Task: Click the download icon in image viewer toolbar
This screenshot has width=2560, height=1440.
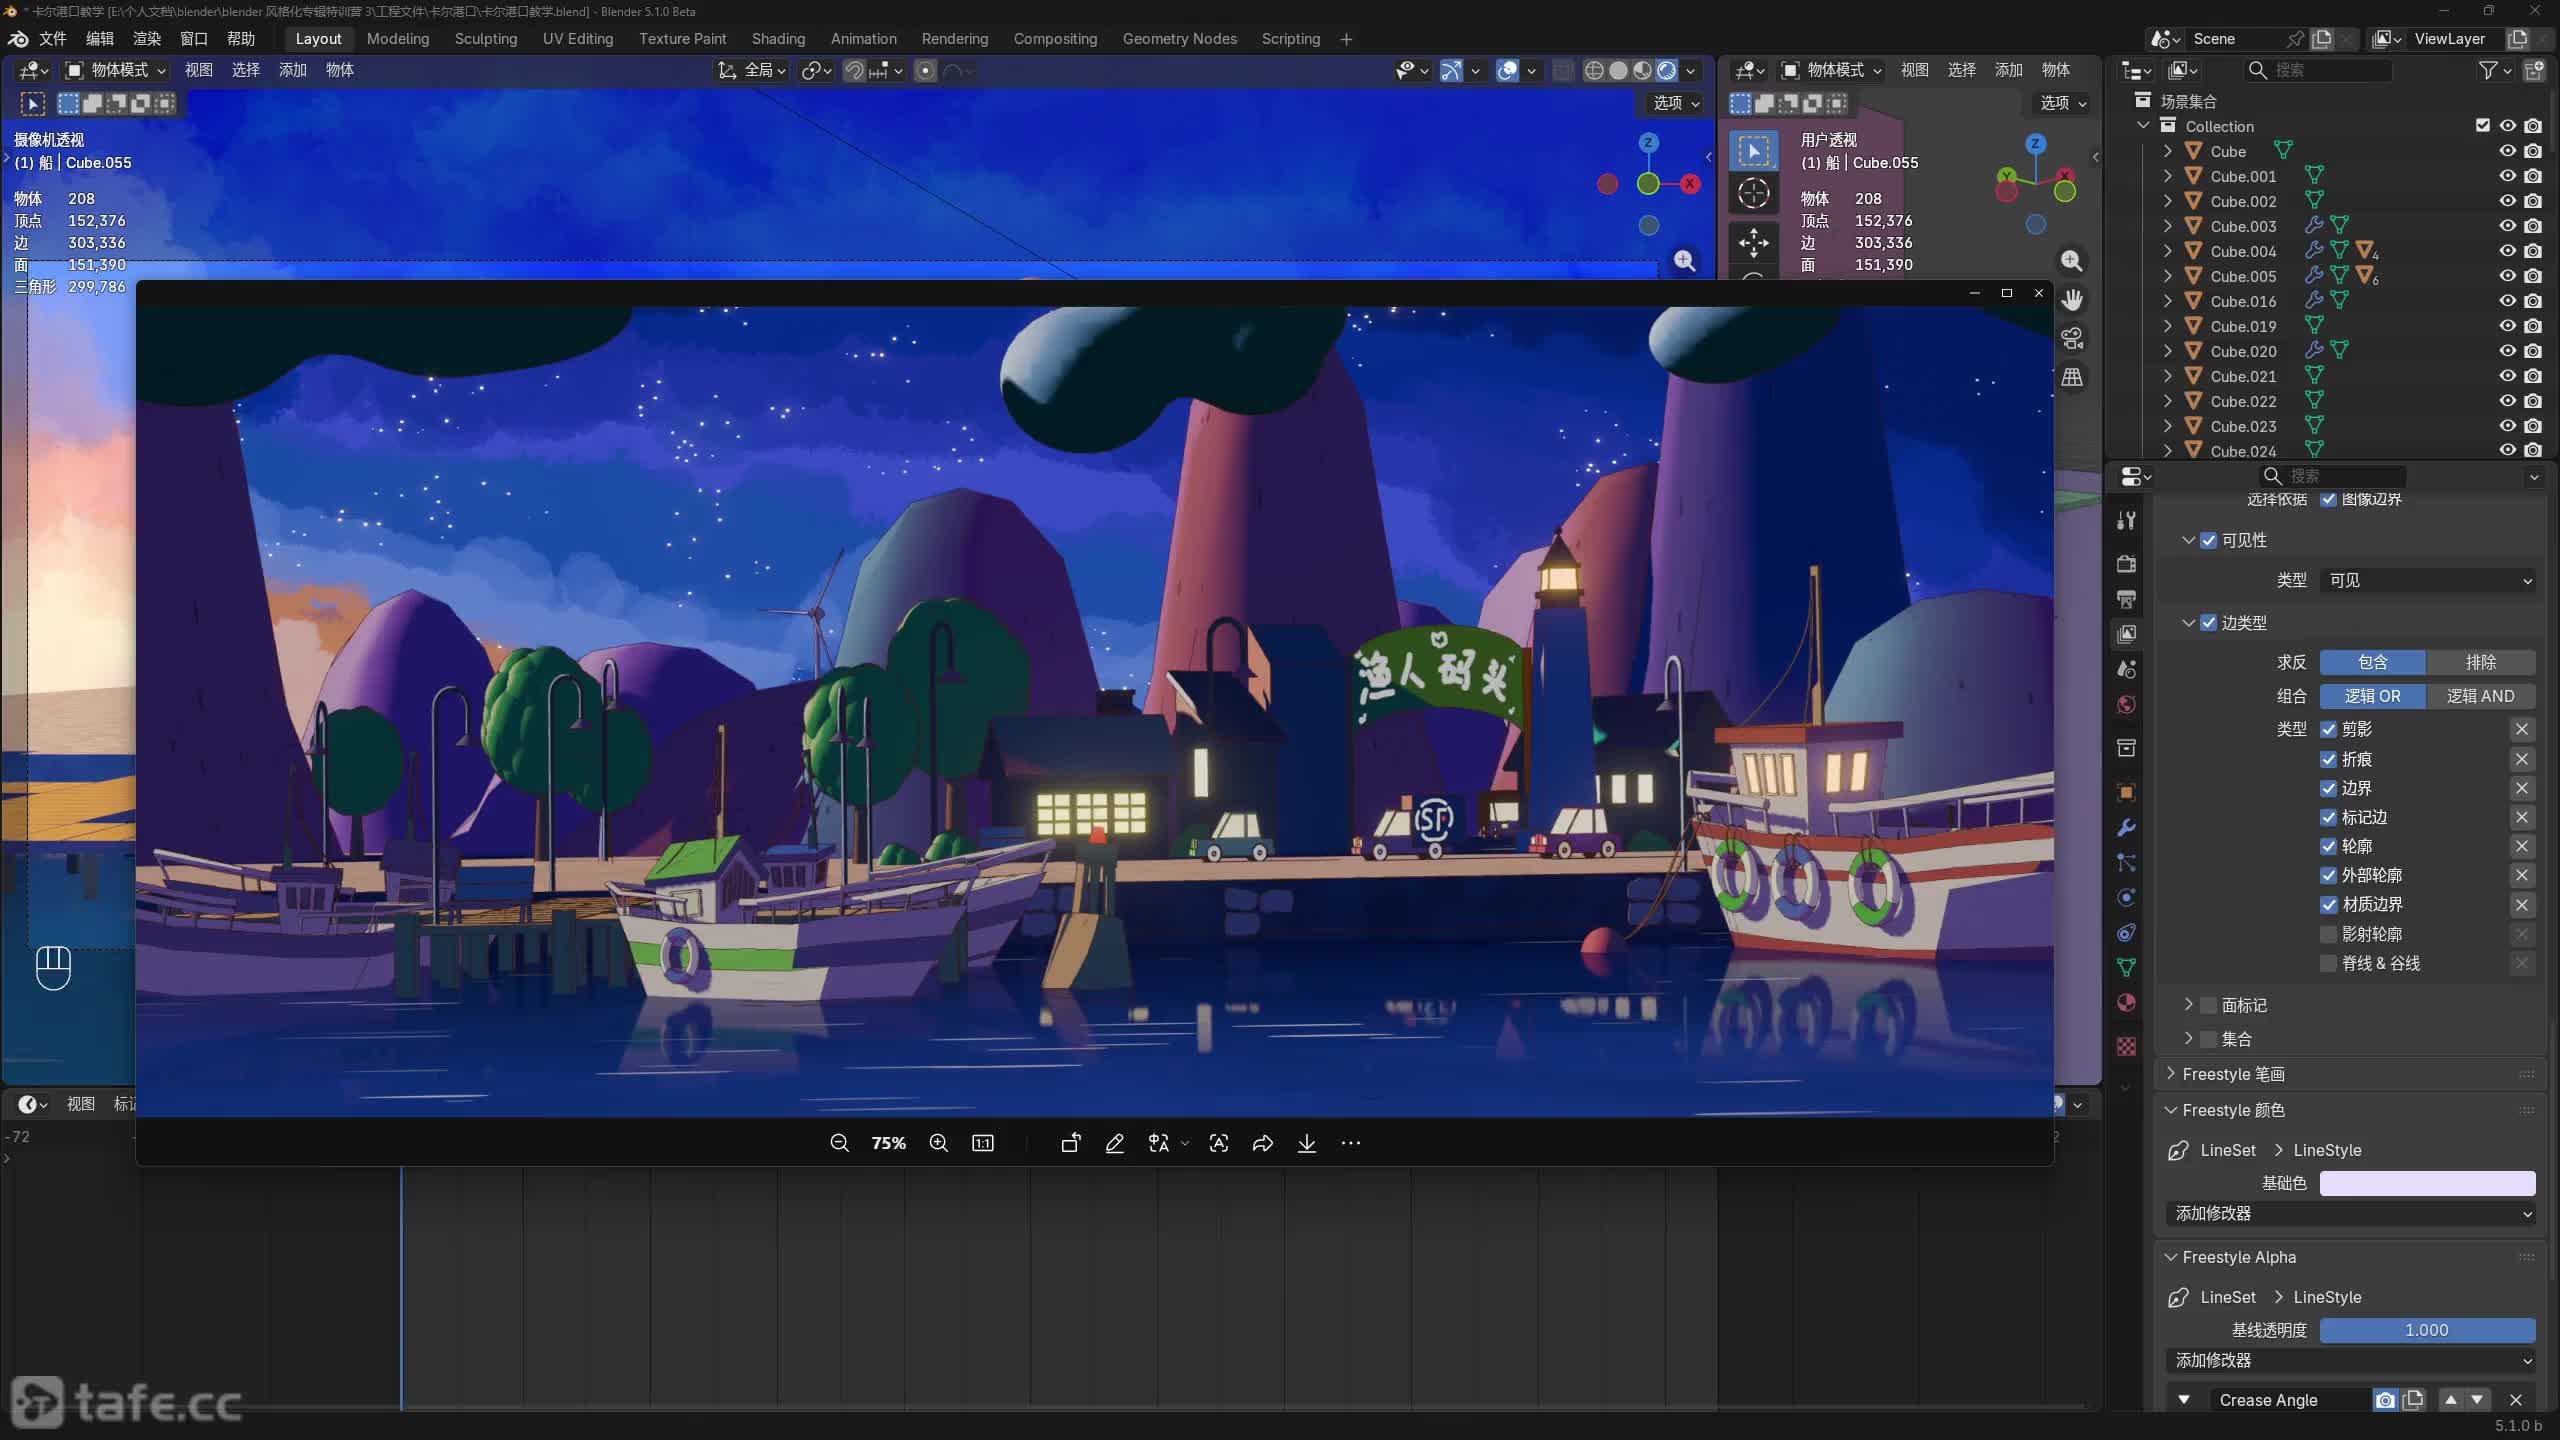Action: tap(1306, 1143)
